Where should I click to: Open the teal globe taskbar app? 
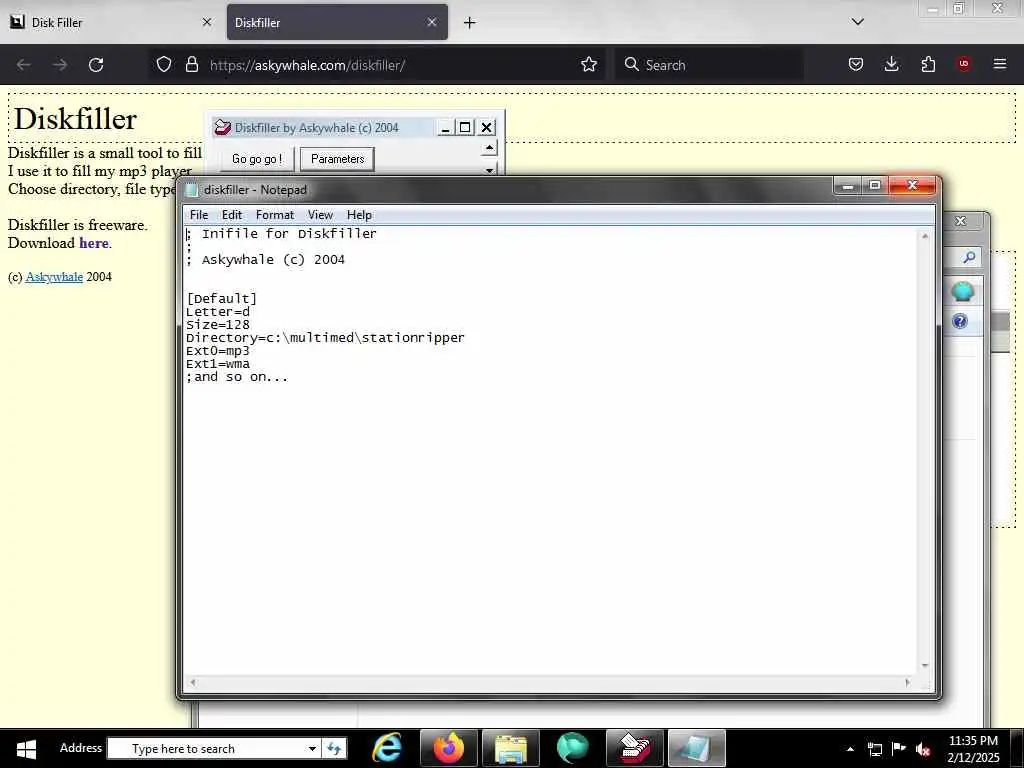click(573, 748)
